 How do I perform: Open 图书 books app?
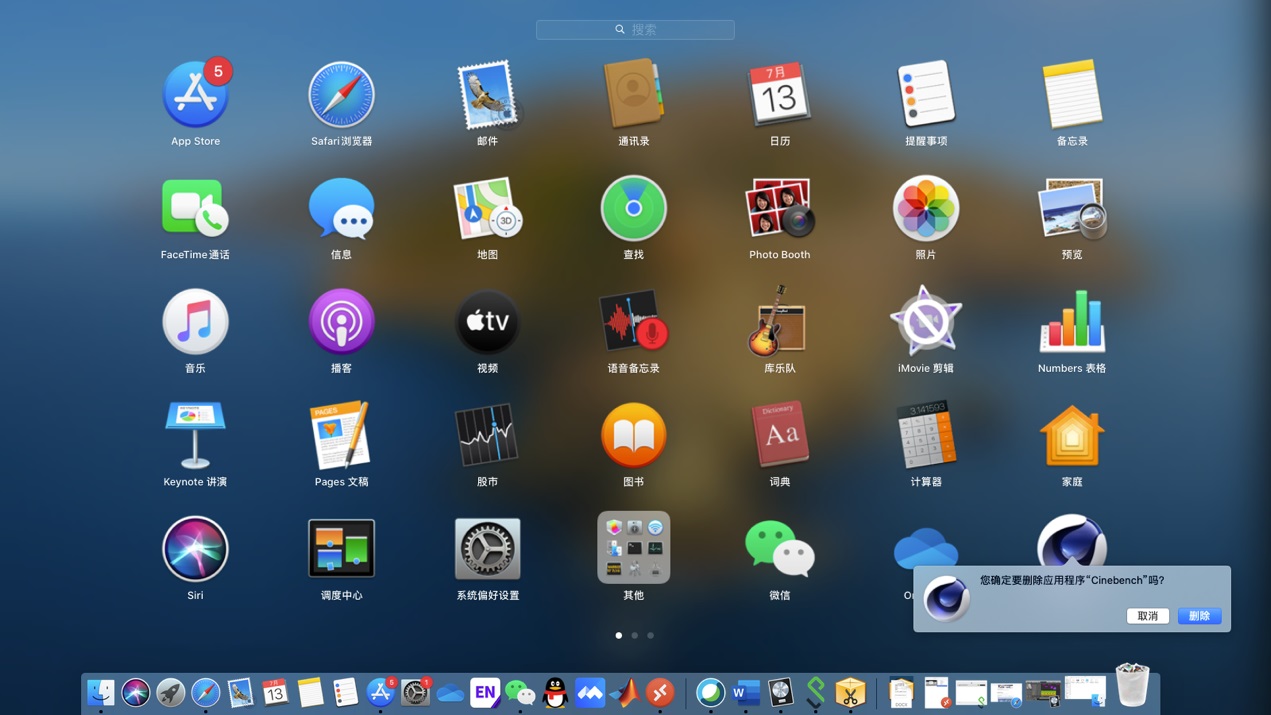click(x=633, y=435)
